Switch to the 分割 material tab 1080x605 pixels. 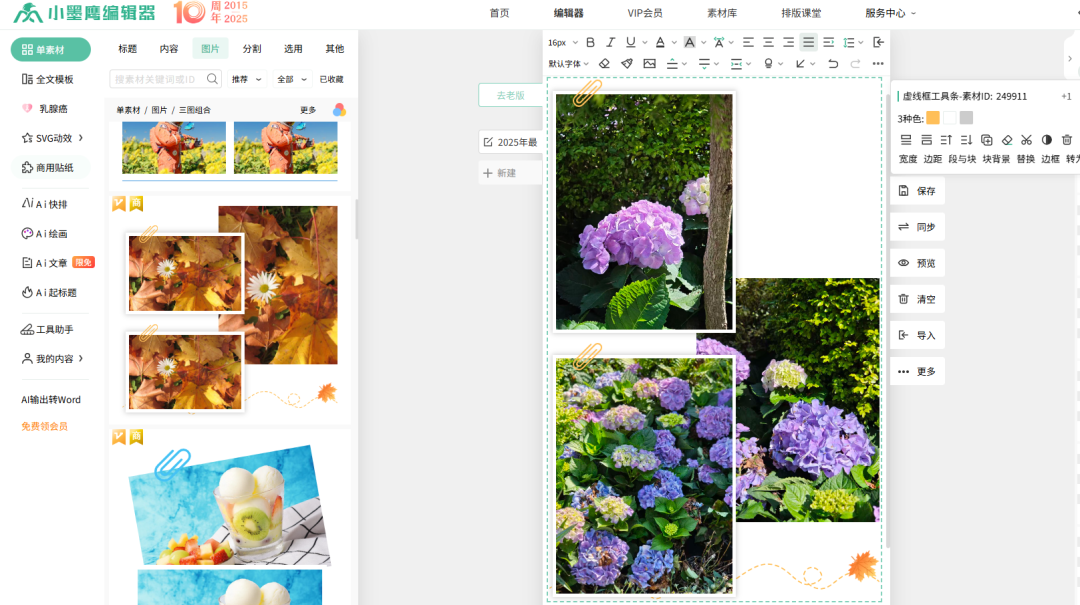pos(252,49)
